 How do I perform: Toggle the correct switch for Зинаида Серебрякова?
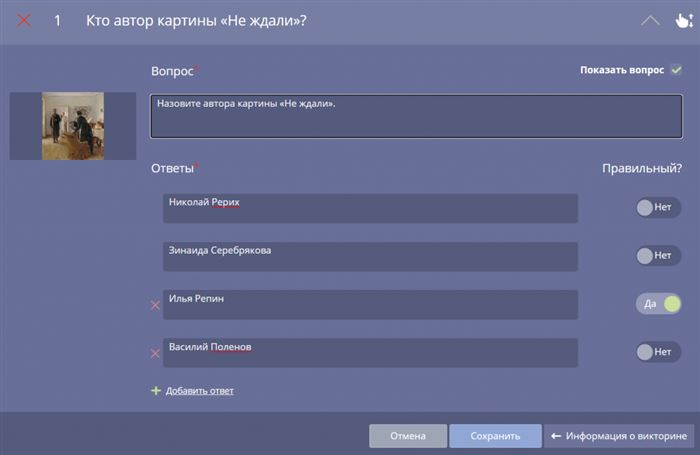pos(658,255)
